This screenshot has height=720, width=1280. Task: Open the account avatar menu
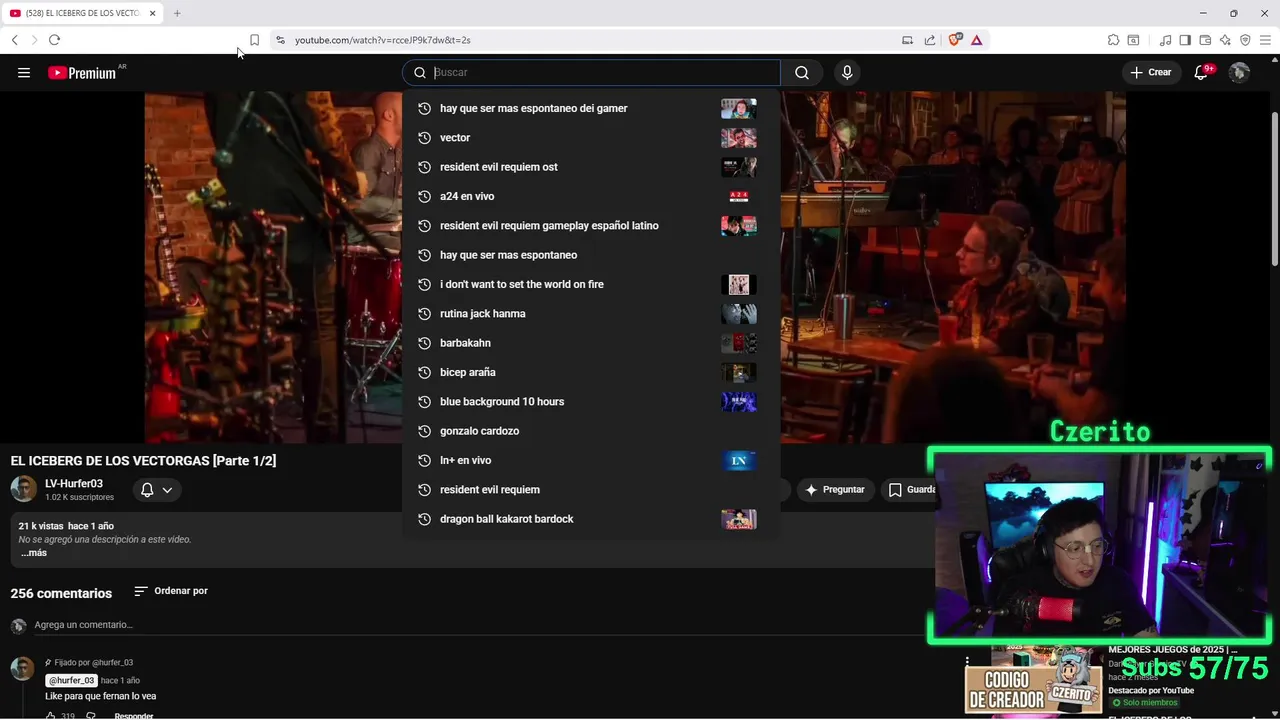(1239, 72)
